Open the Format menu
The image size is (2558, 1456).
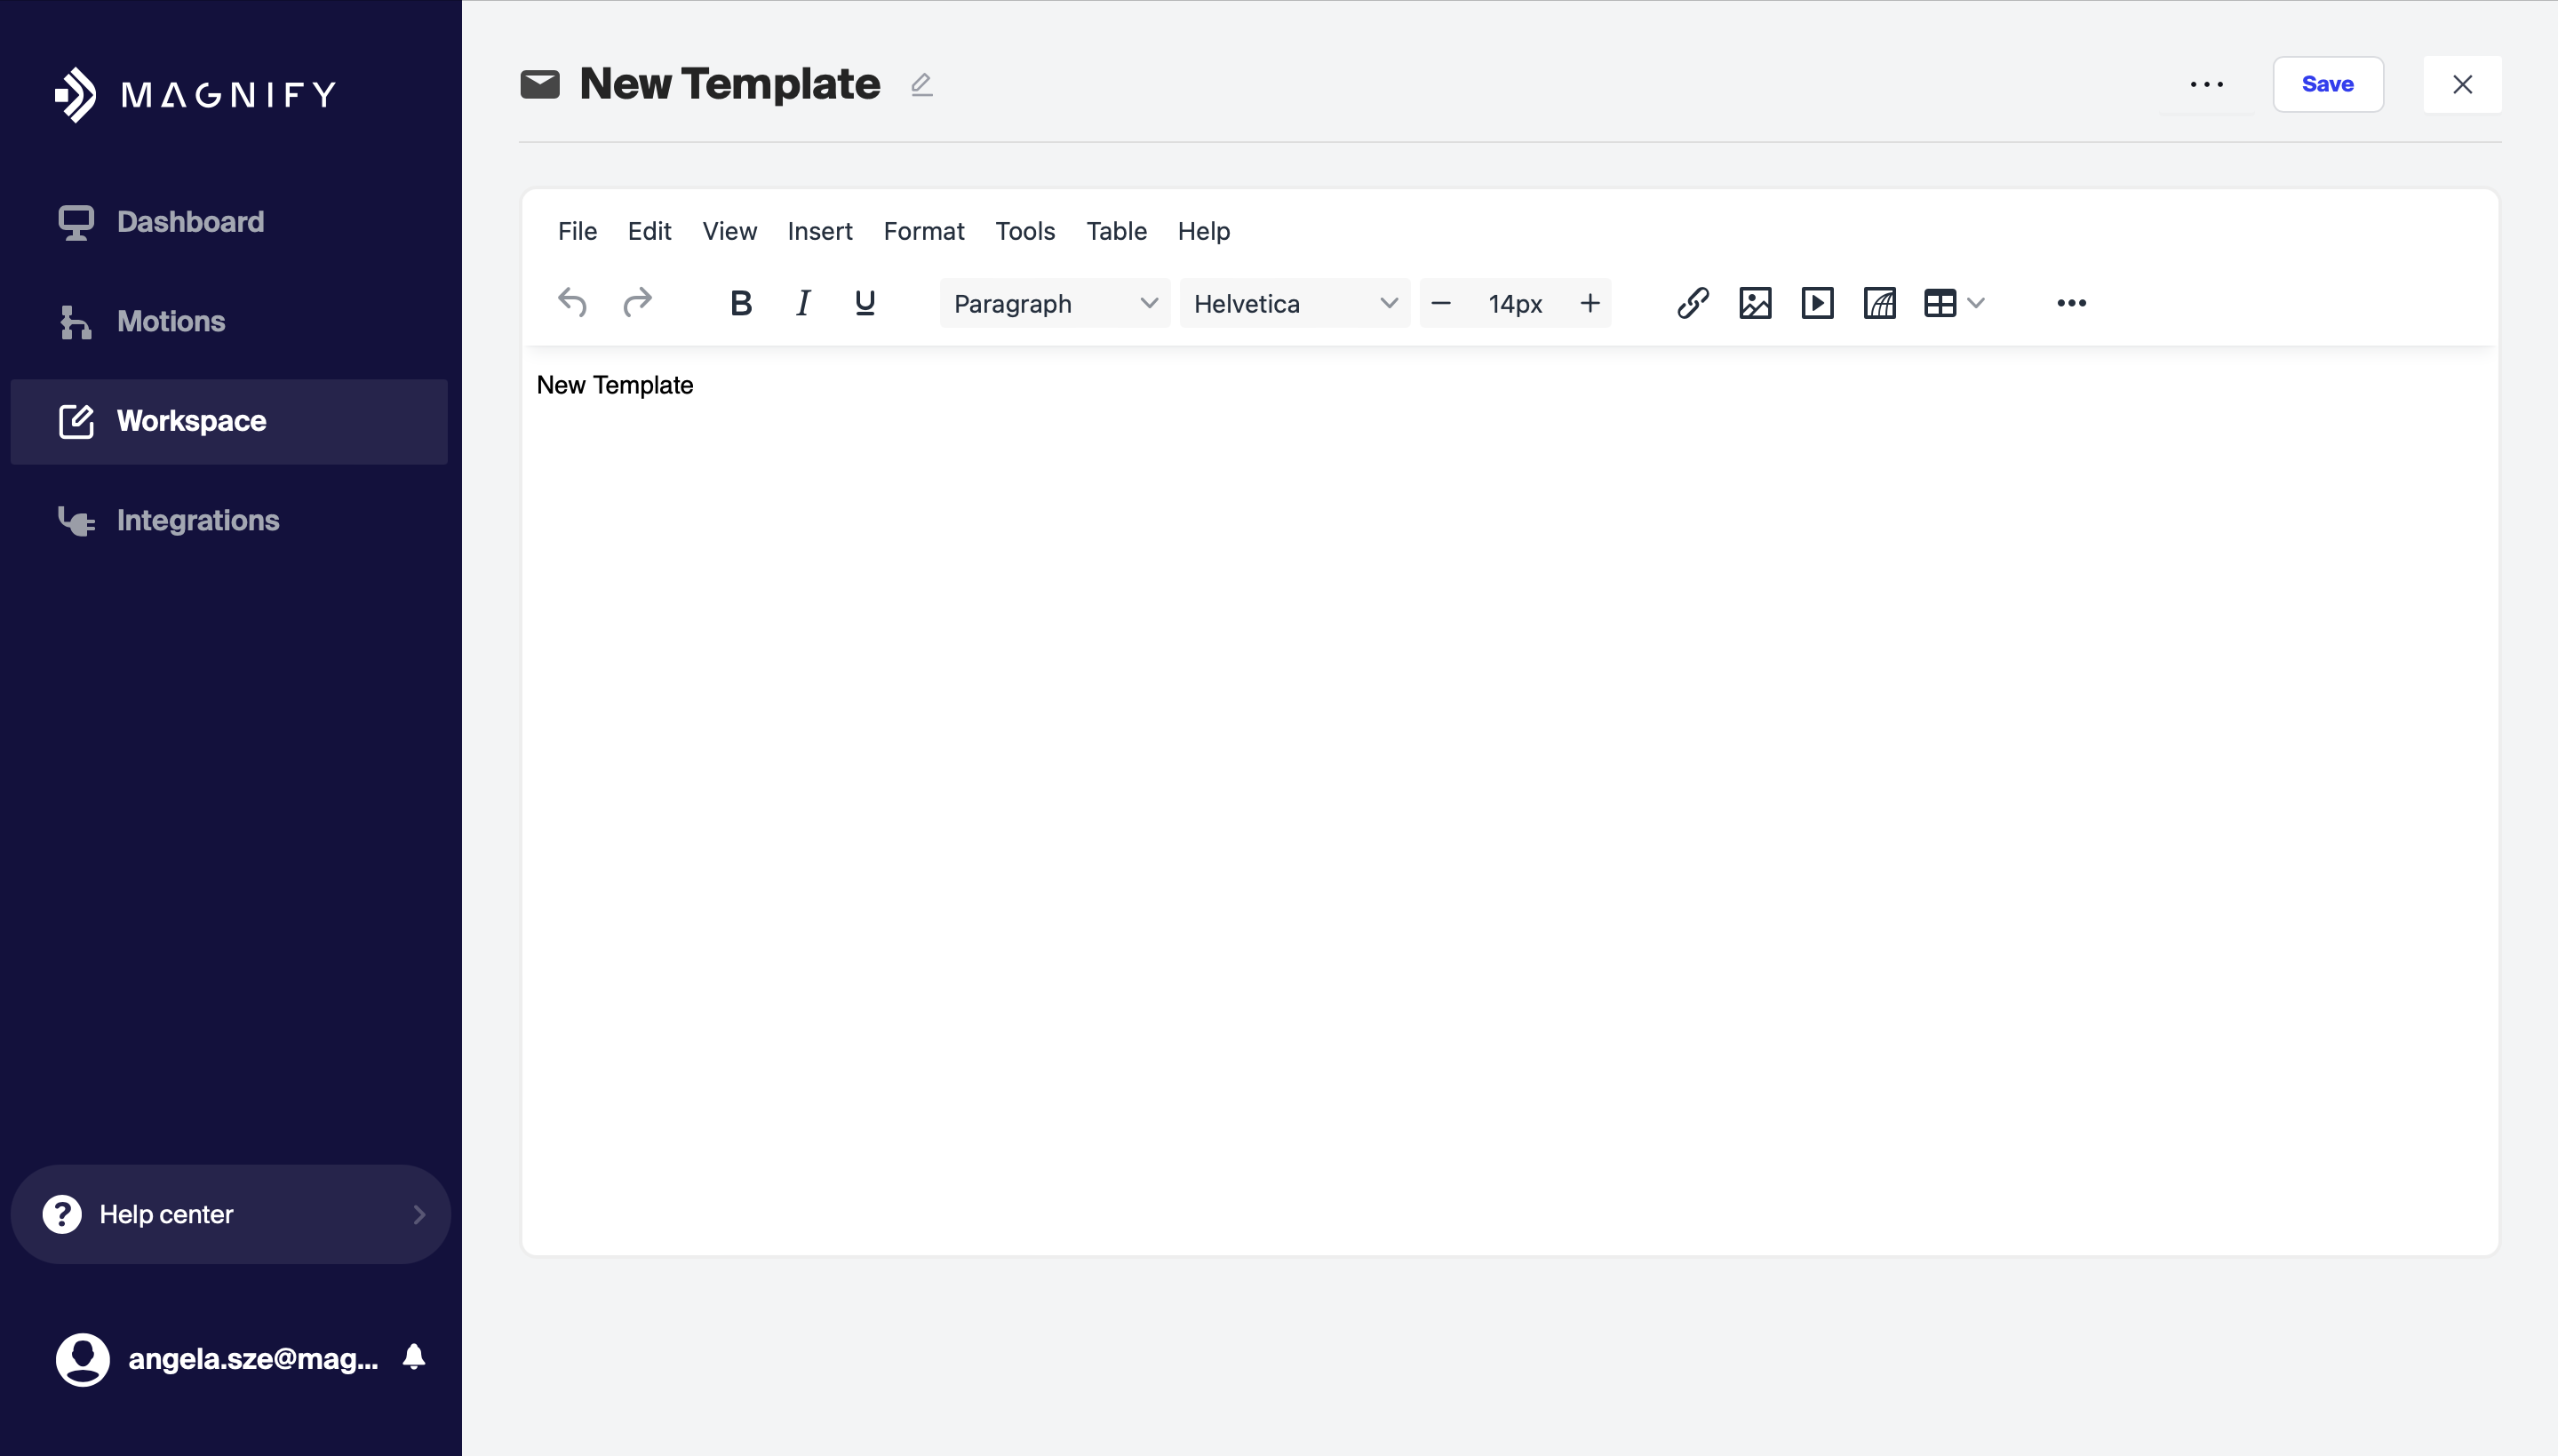tap(923, 231)
